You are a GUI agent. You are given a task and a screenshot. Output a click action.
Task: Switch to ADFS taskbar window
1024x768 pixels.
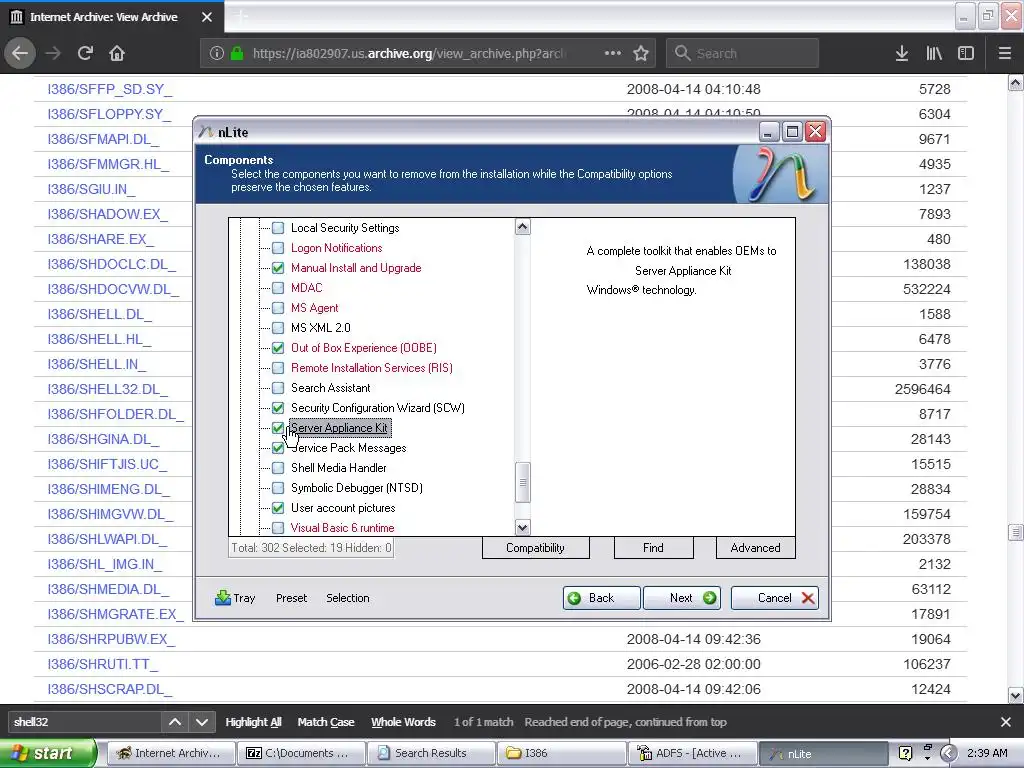tap(692, 753)
